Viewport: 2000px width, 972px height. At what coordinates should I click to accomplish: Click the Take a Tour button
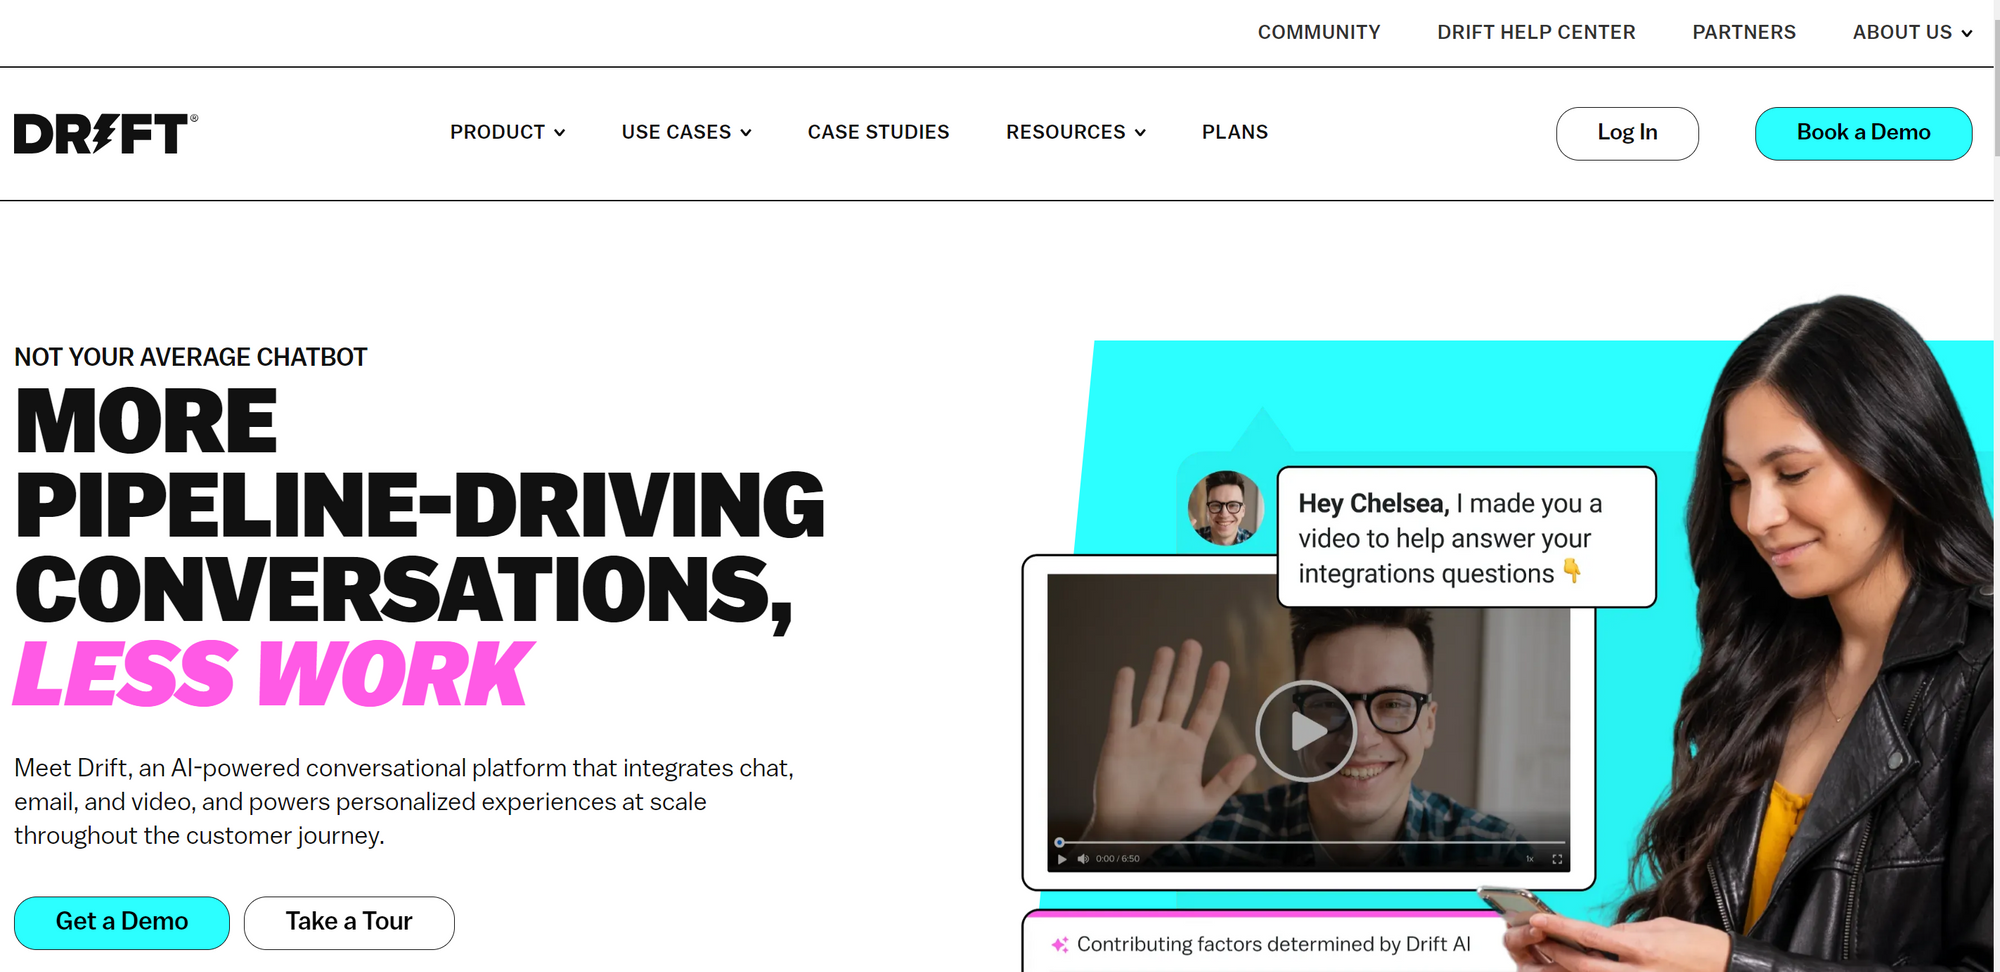[349, 922]
